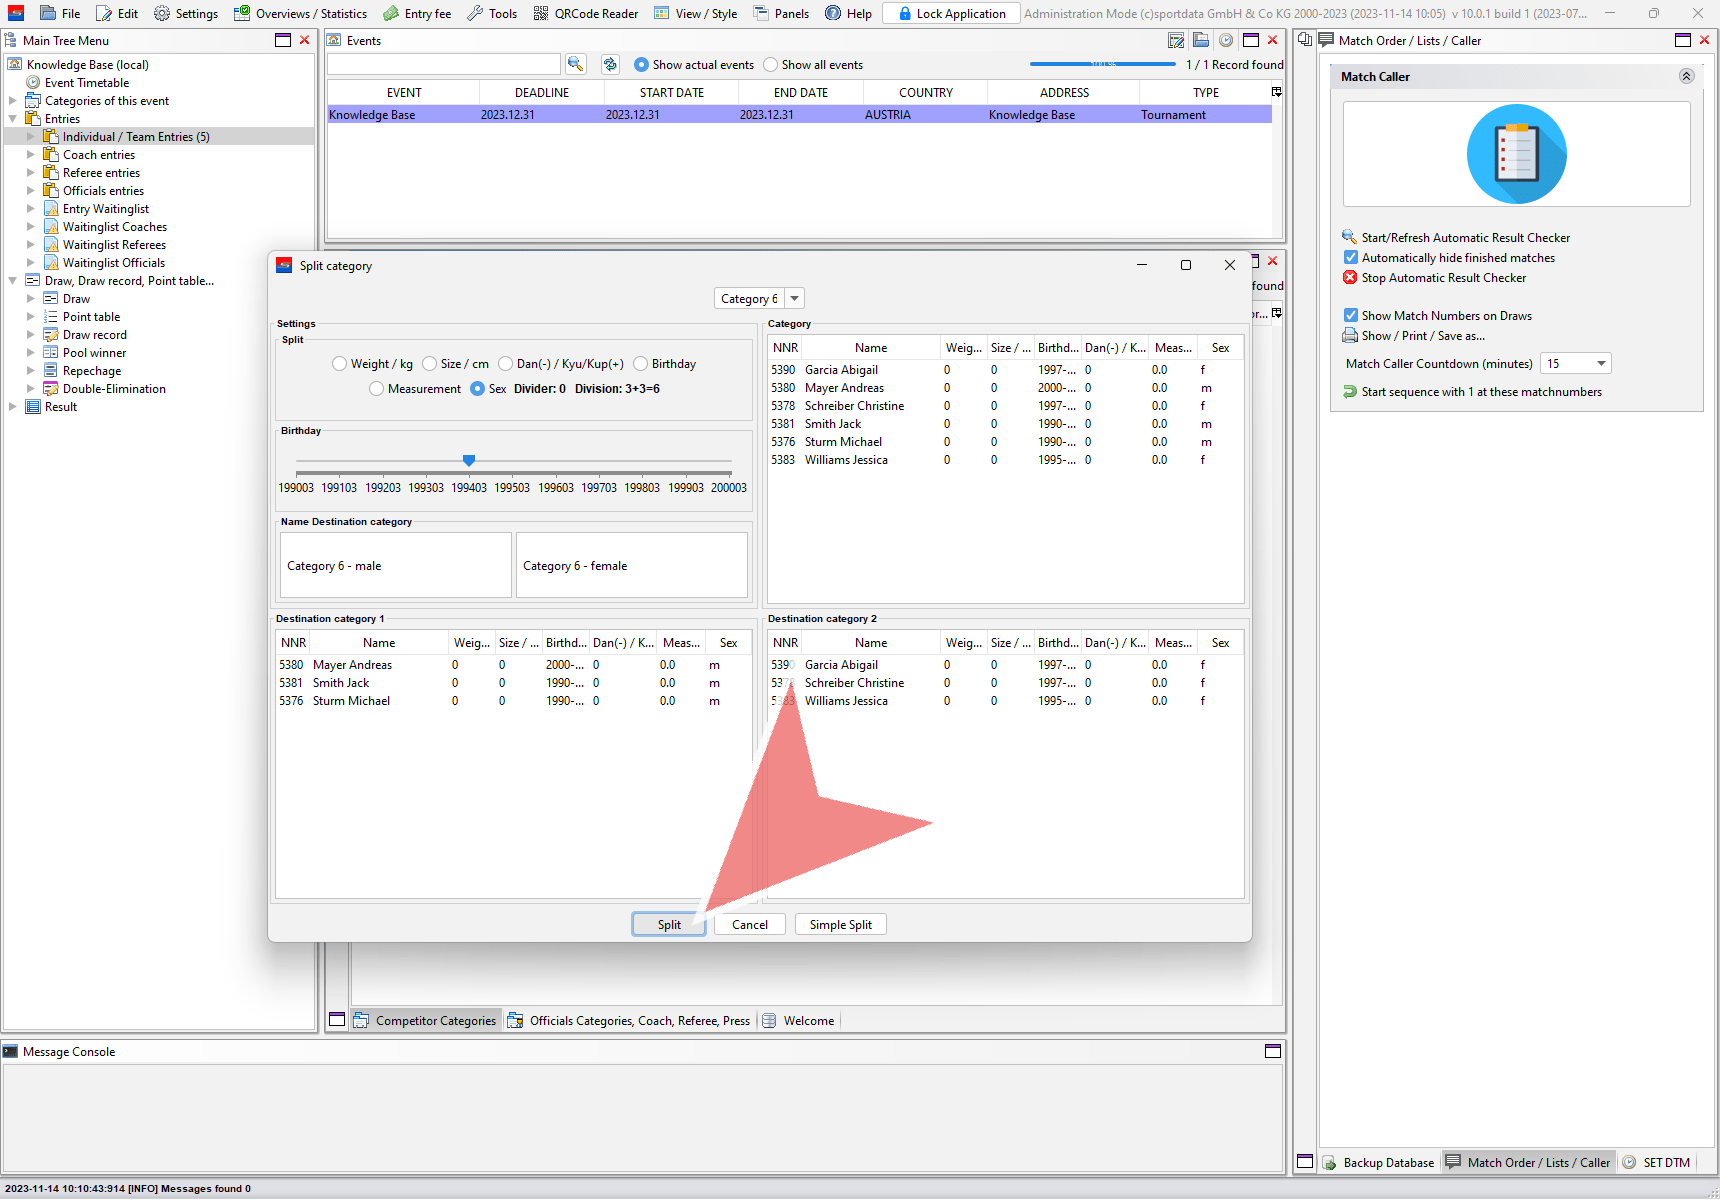Open the Category 6 dropdown
The width and height of the screenshot is (1720, 1200).
coord(794,299)
